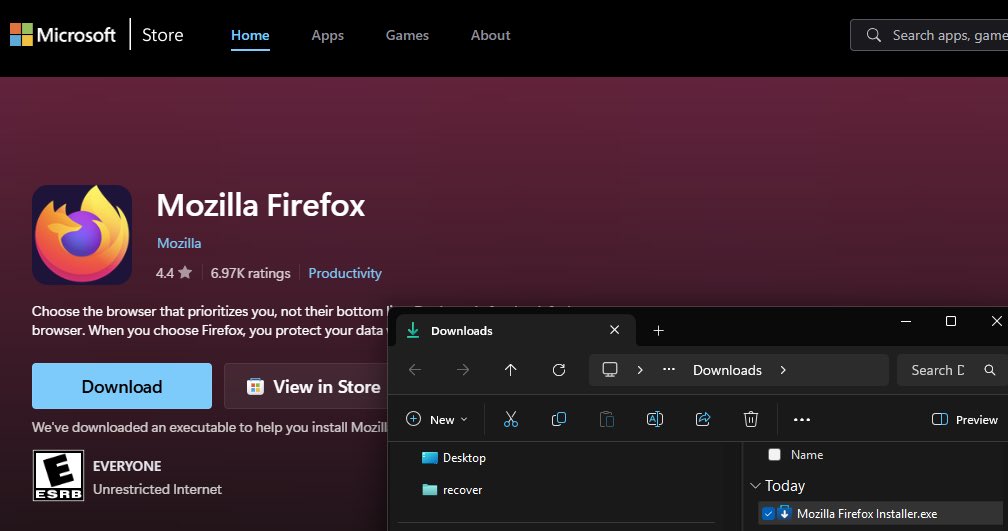Open the See more ellipsis menu
The image size is (1008, 531).
point(802,419)
